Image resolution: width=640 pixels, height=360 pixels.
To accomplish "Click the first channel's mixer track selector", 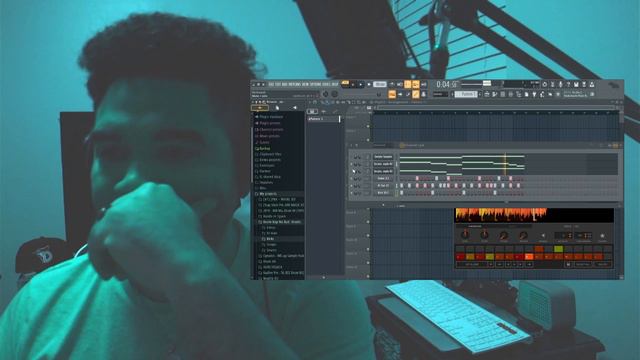I will [367, 157].
